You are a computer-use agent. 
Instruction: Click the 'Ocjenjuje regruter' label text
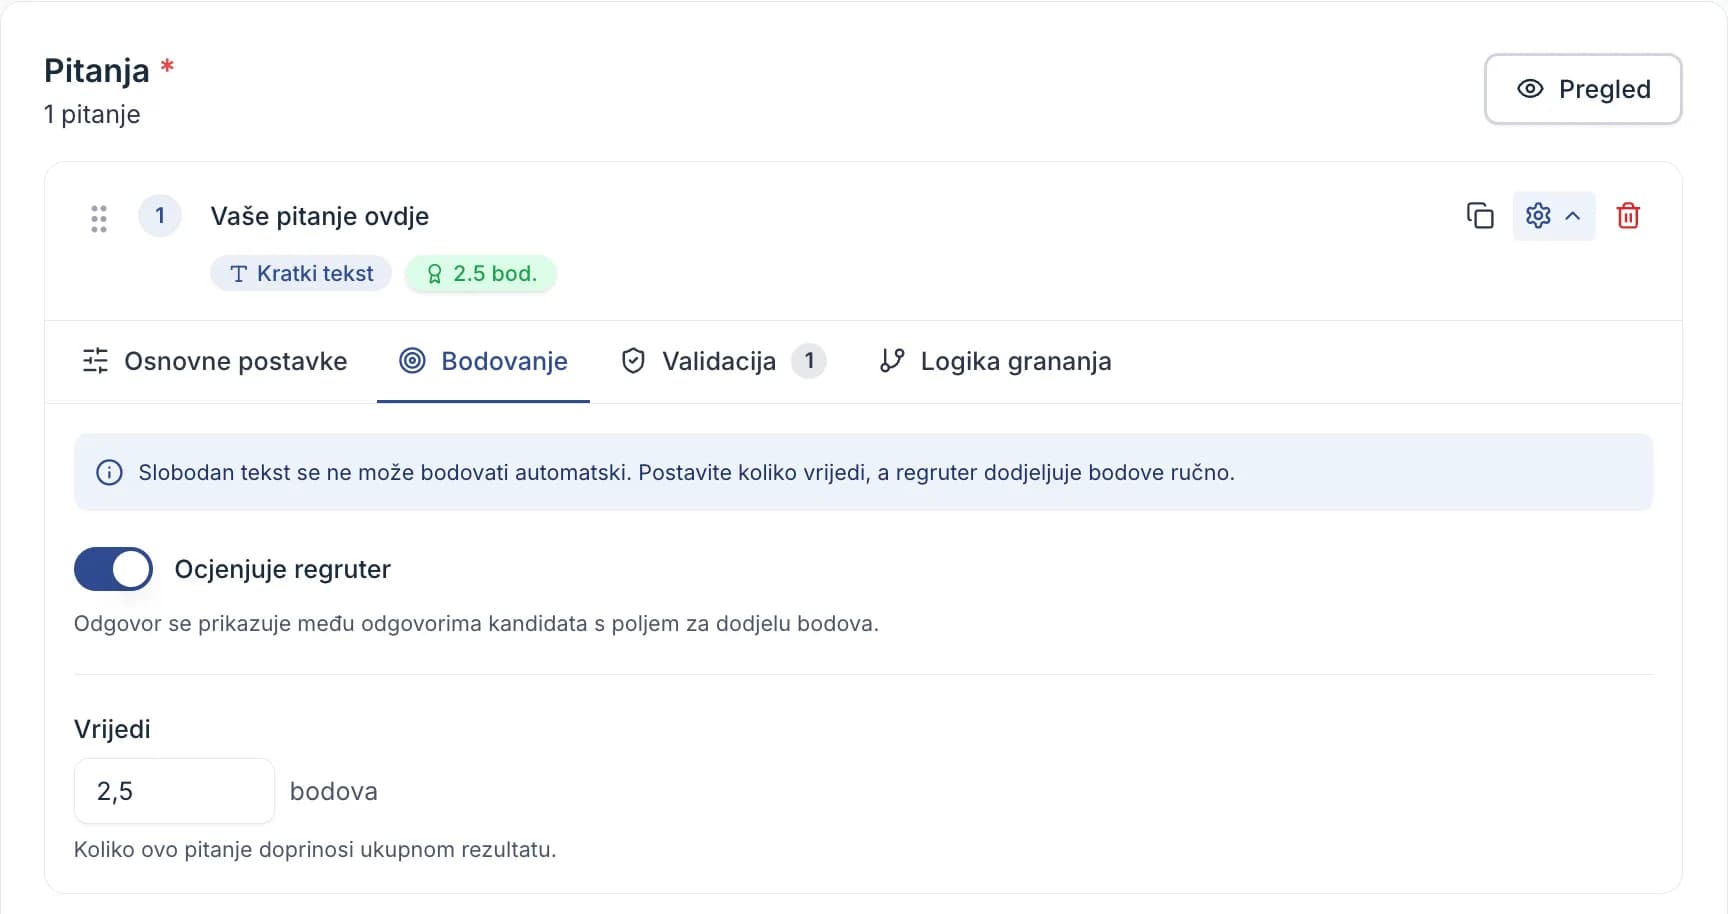tap(282, 569)
